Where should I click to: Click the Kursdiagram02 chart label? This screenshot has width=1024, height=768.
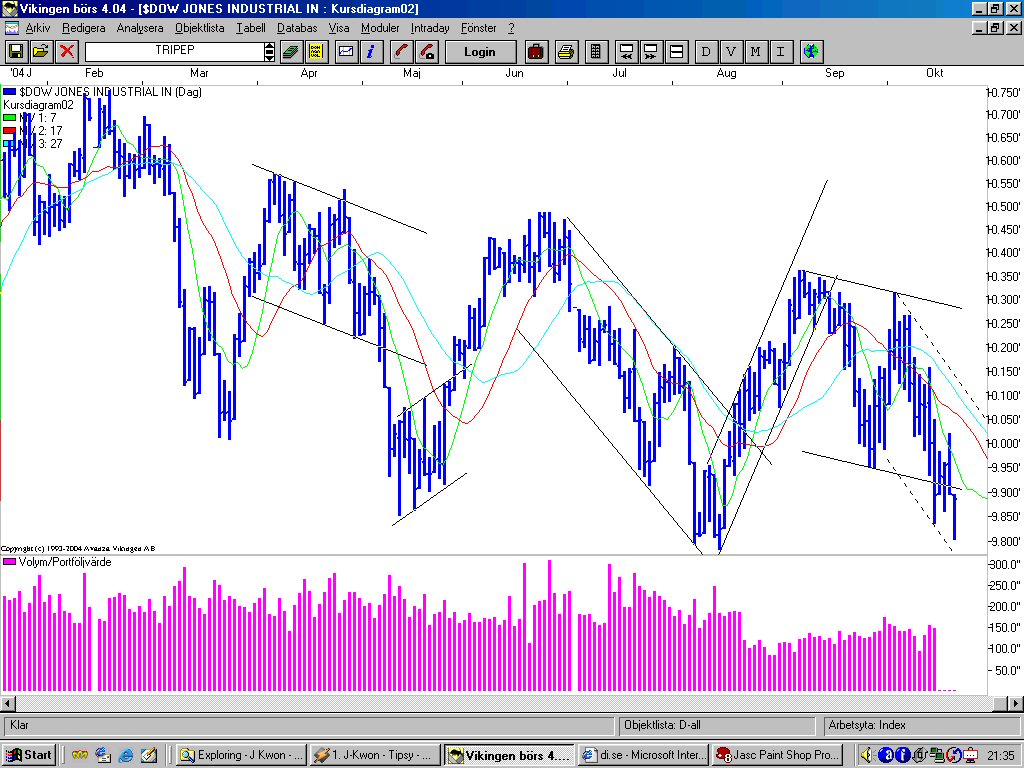coord(38,104)
